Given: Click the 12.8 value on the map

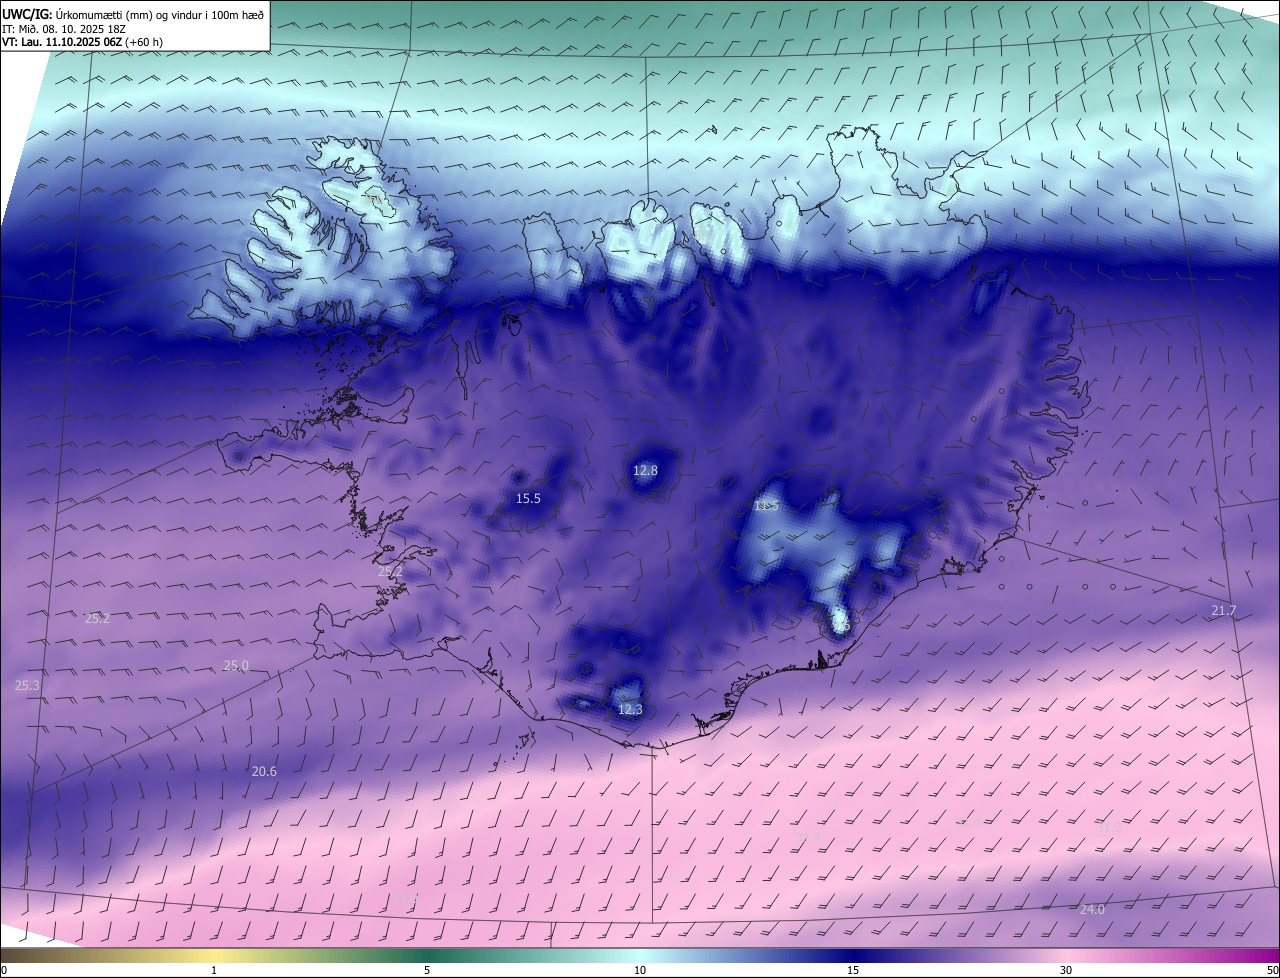Looking at the screenshot, I should pyautogui.click(x=645, y=470).
